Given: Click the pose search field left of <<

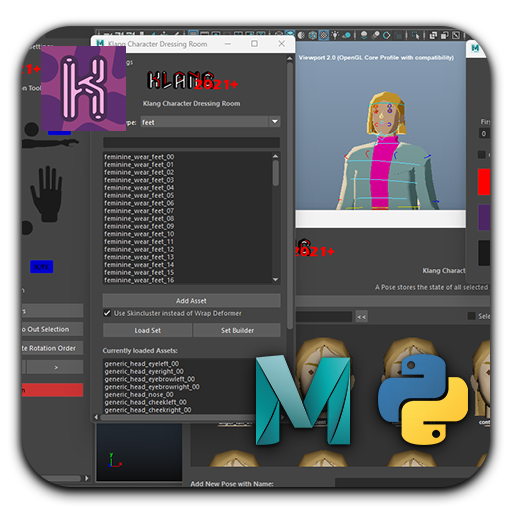Looking at the screenshot, I should (x=324, y=317).
